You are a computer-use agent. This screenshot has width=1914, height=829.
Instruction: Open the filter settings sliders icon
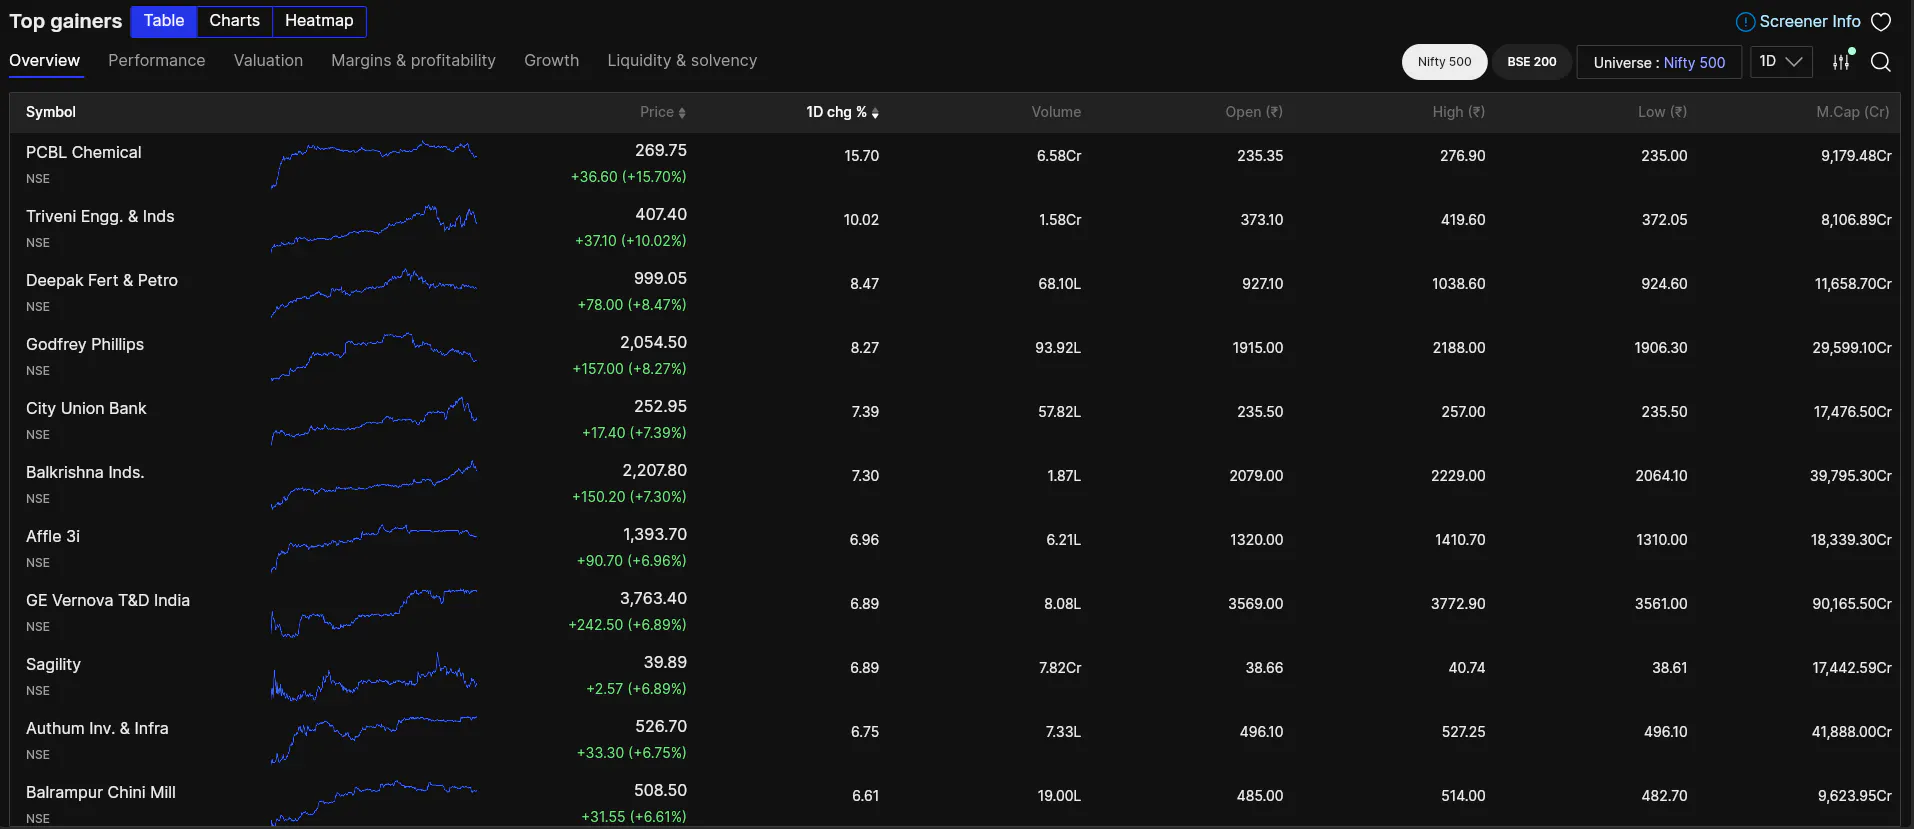click(x=1841, y=62)
